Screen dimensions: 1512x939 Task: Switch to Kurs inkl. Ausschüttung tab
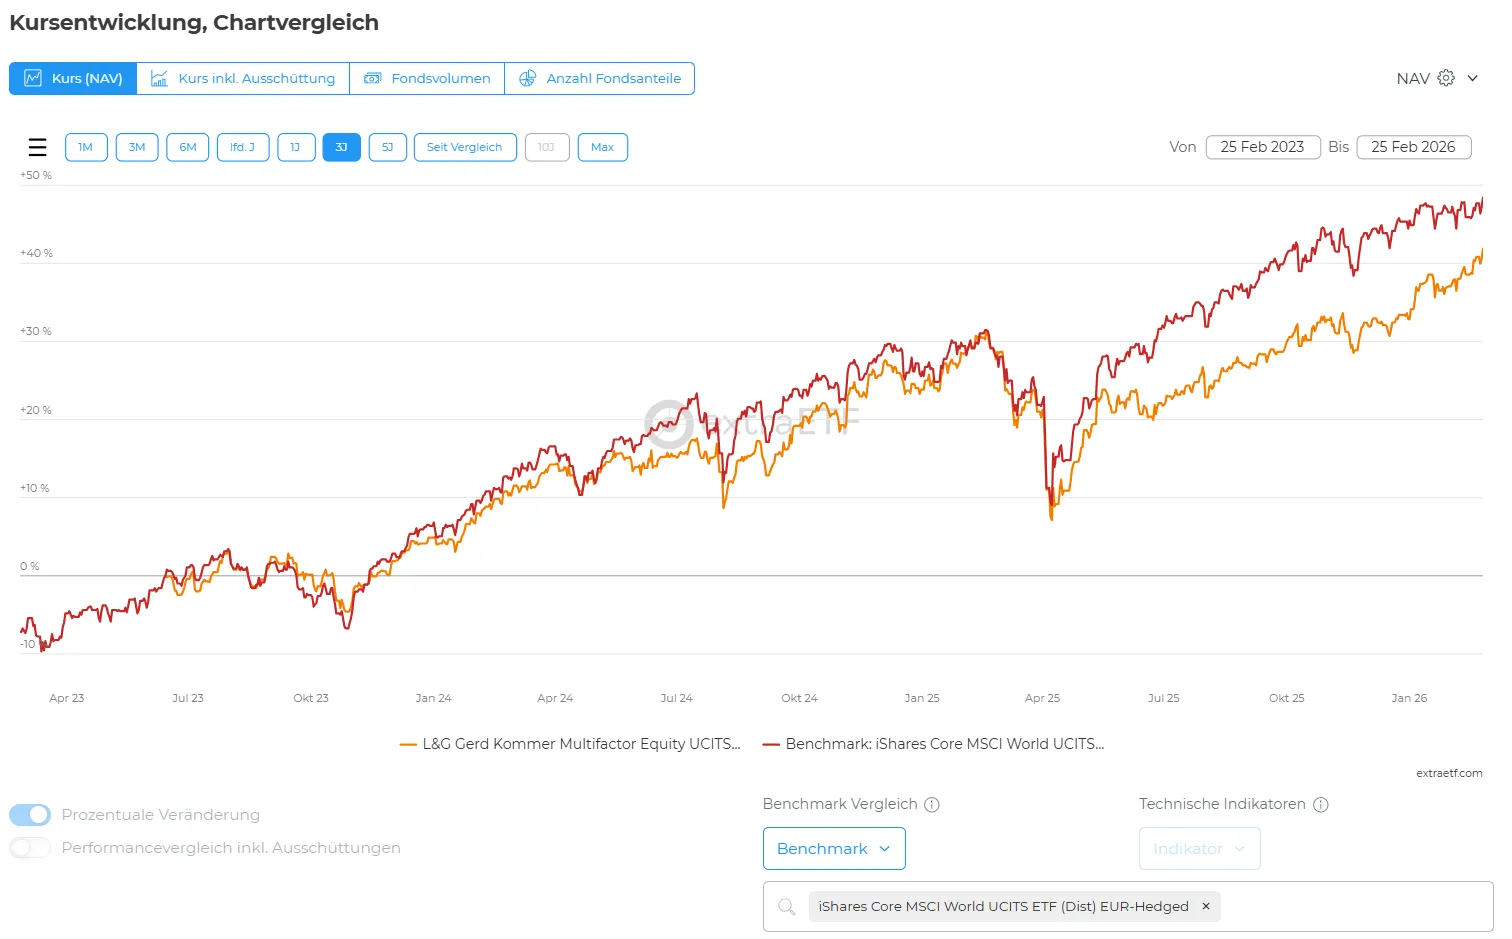pos(243,78)
